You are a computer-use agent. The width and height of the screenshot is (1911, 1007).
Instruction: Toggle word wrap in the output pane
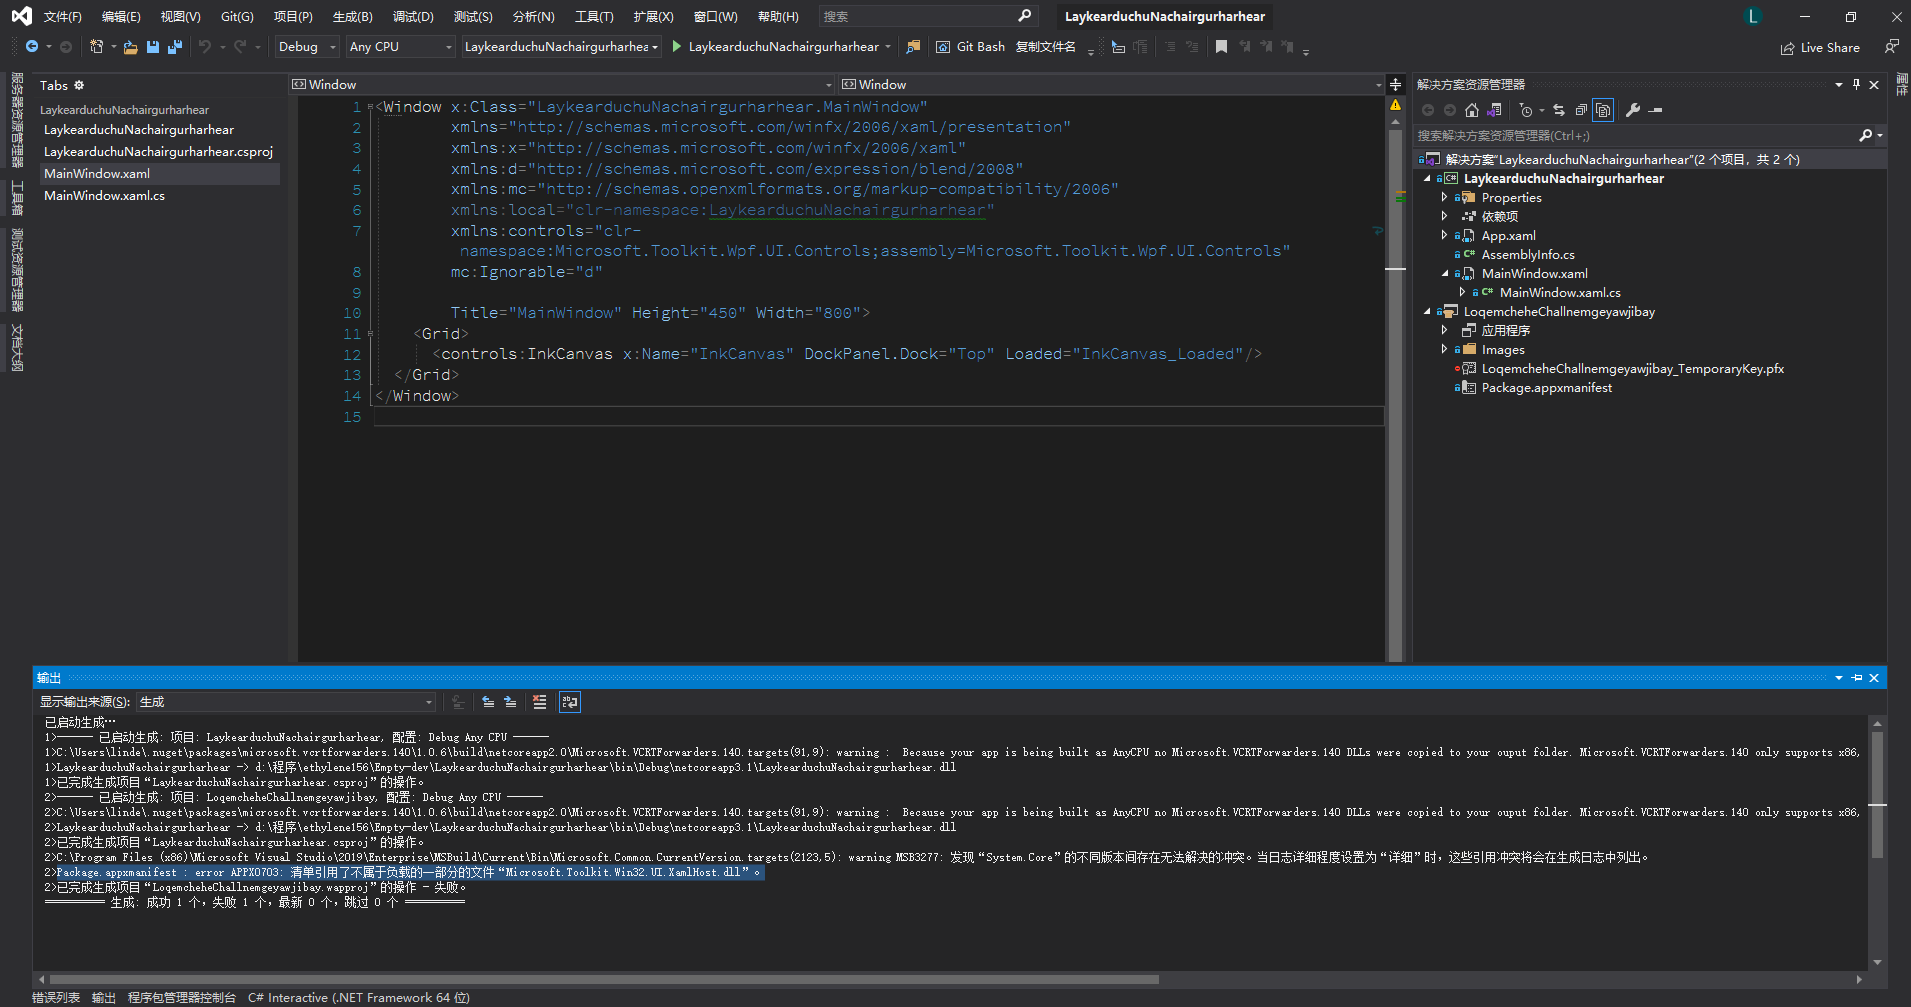570,702
